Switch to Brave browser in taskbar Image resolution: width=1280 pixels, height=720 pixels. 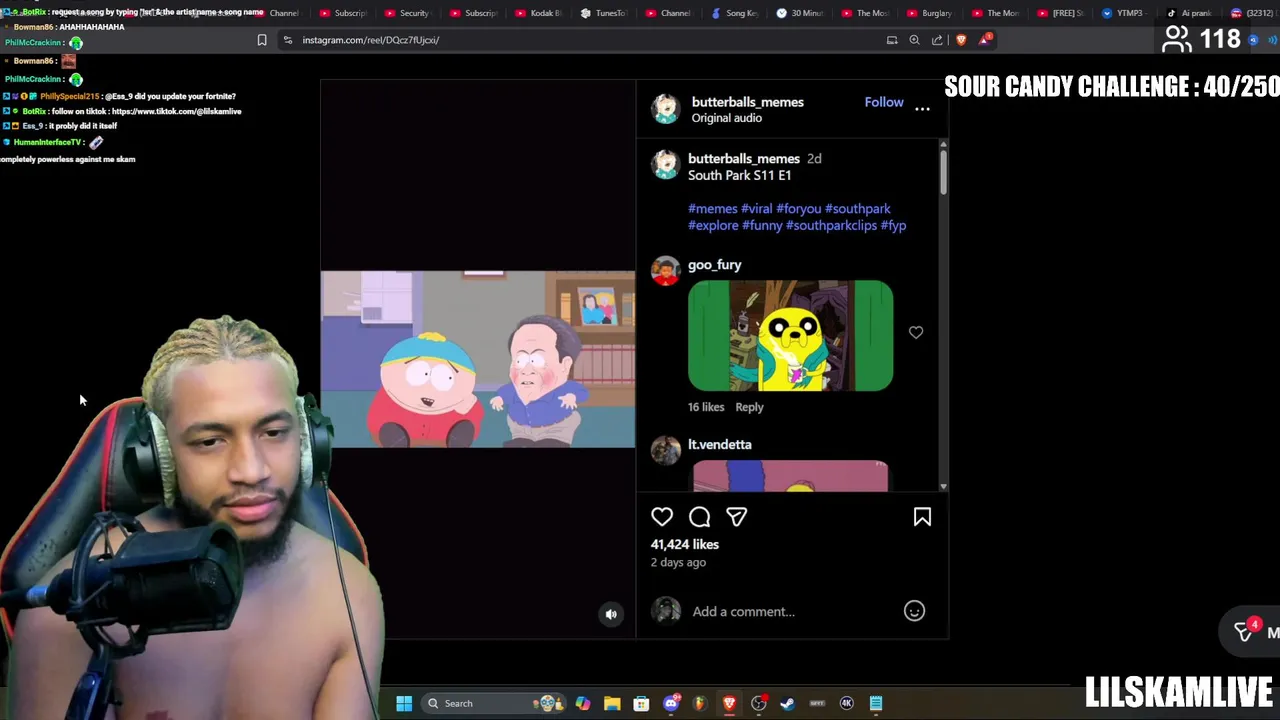click(x=729, y=703)
